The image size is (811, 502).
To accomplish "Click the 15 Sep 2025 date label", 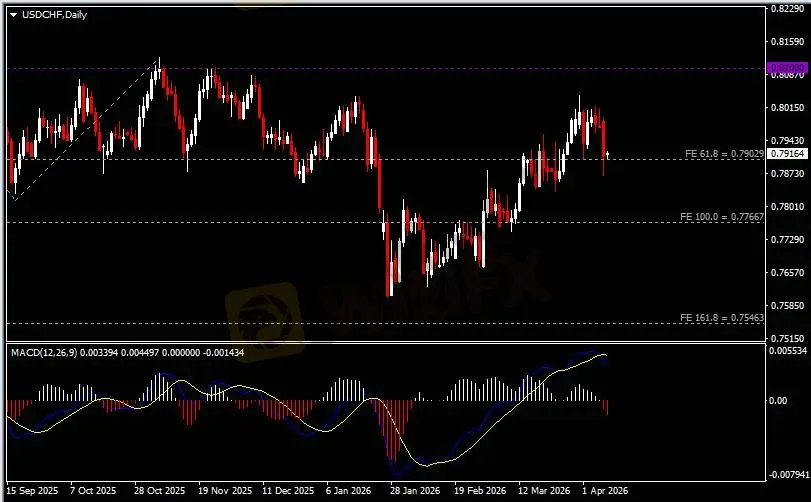I will (x=34, y=492).
